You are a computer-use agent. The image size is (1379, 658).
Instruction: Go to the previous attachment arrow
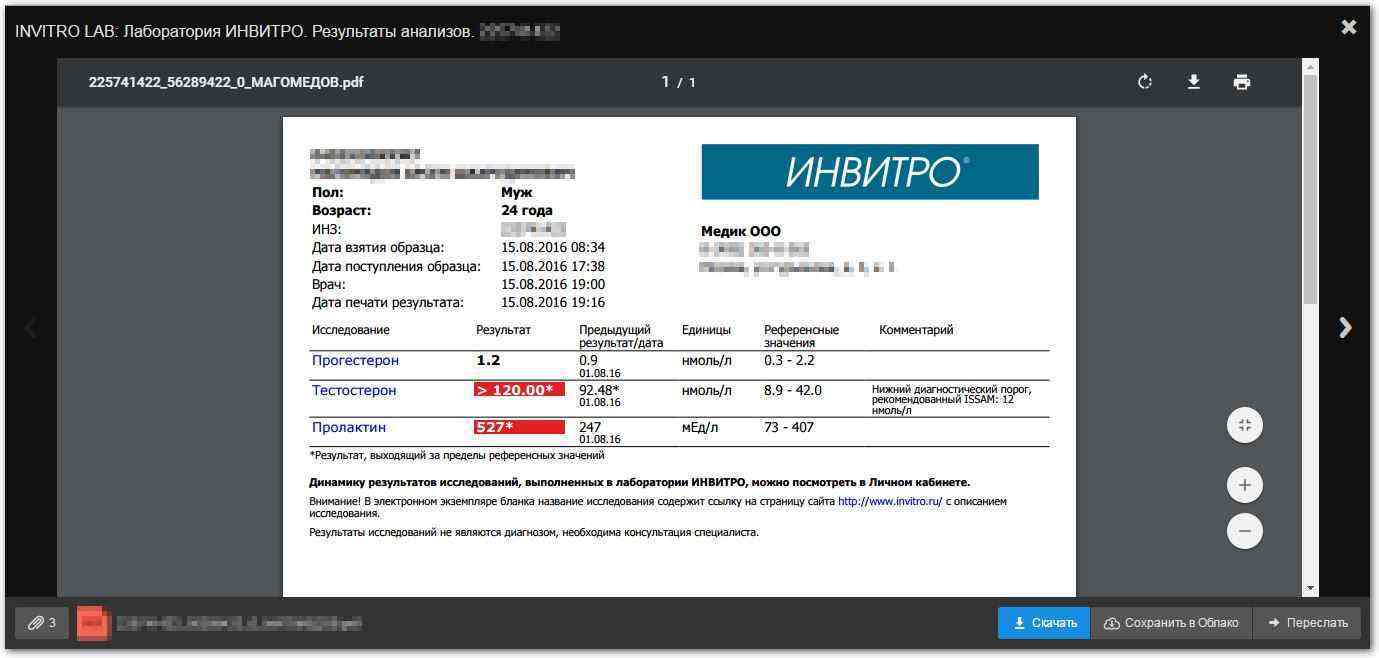31,327
